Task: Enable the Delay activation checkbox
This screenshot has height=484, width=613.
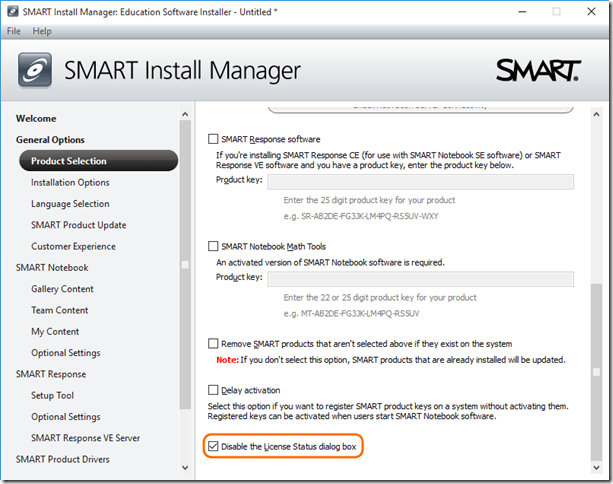Action: coord(212,390)
